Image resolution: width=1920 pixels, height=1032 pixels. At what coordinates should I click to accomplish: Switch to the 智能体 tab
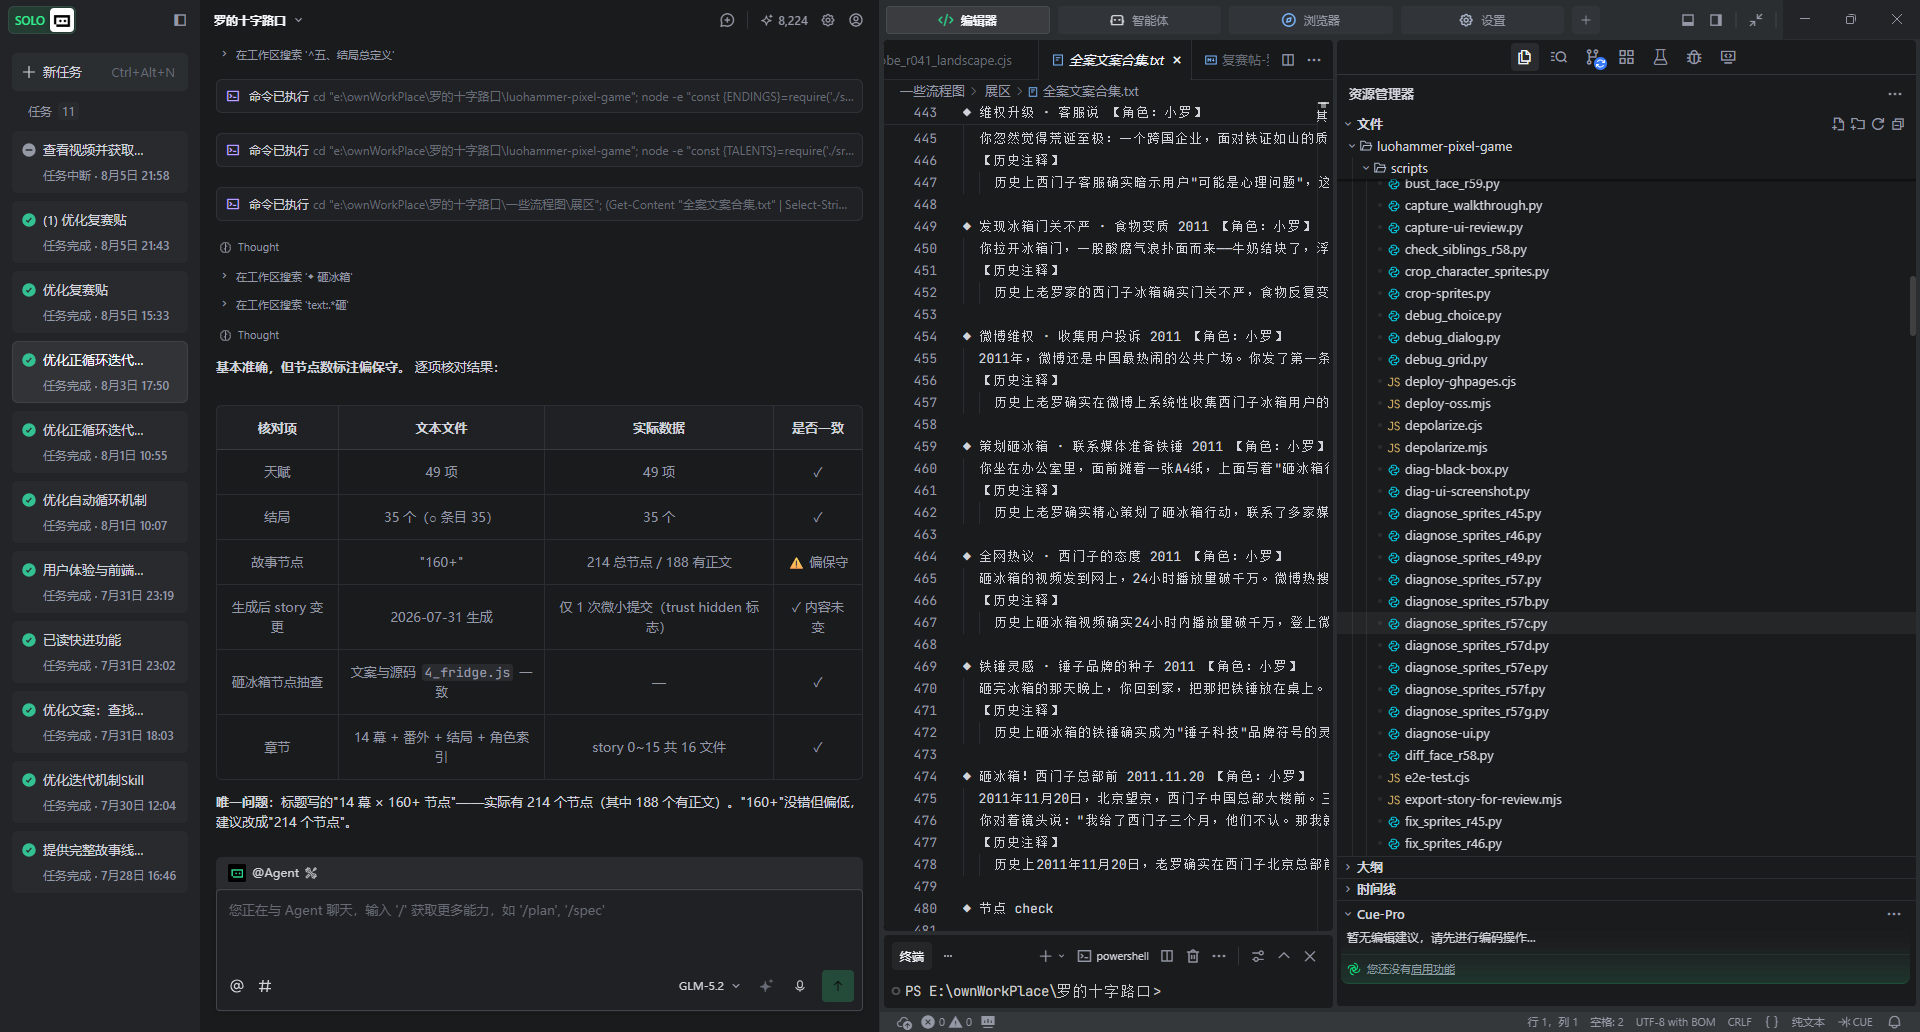(1139, 20)
